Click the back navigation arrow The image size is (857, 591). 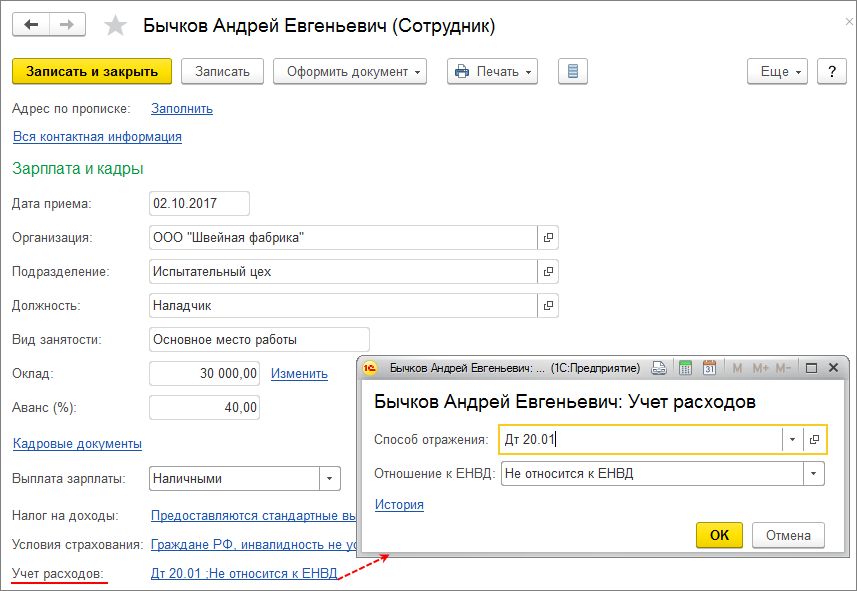click(x=30, y=25)
